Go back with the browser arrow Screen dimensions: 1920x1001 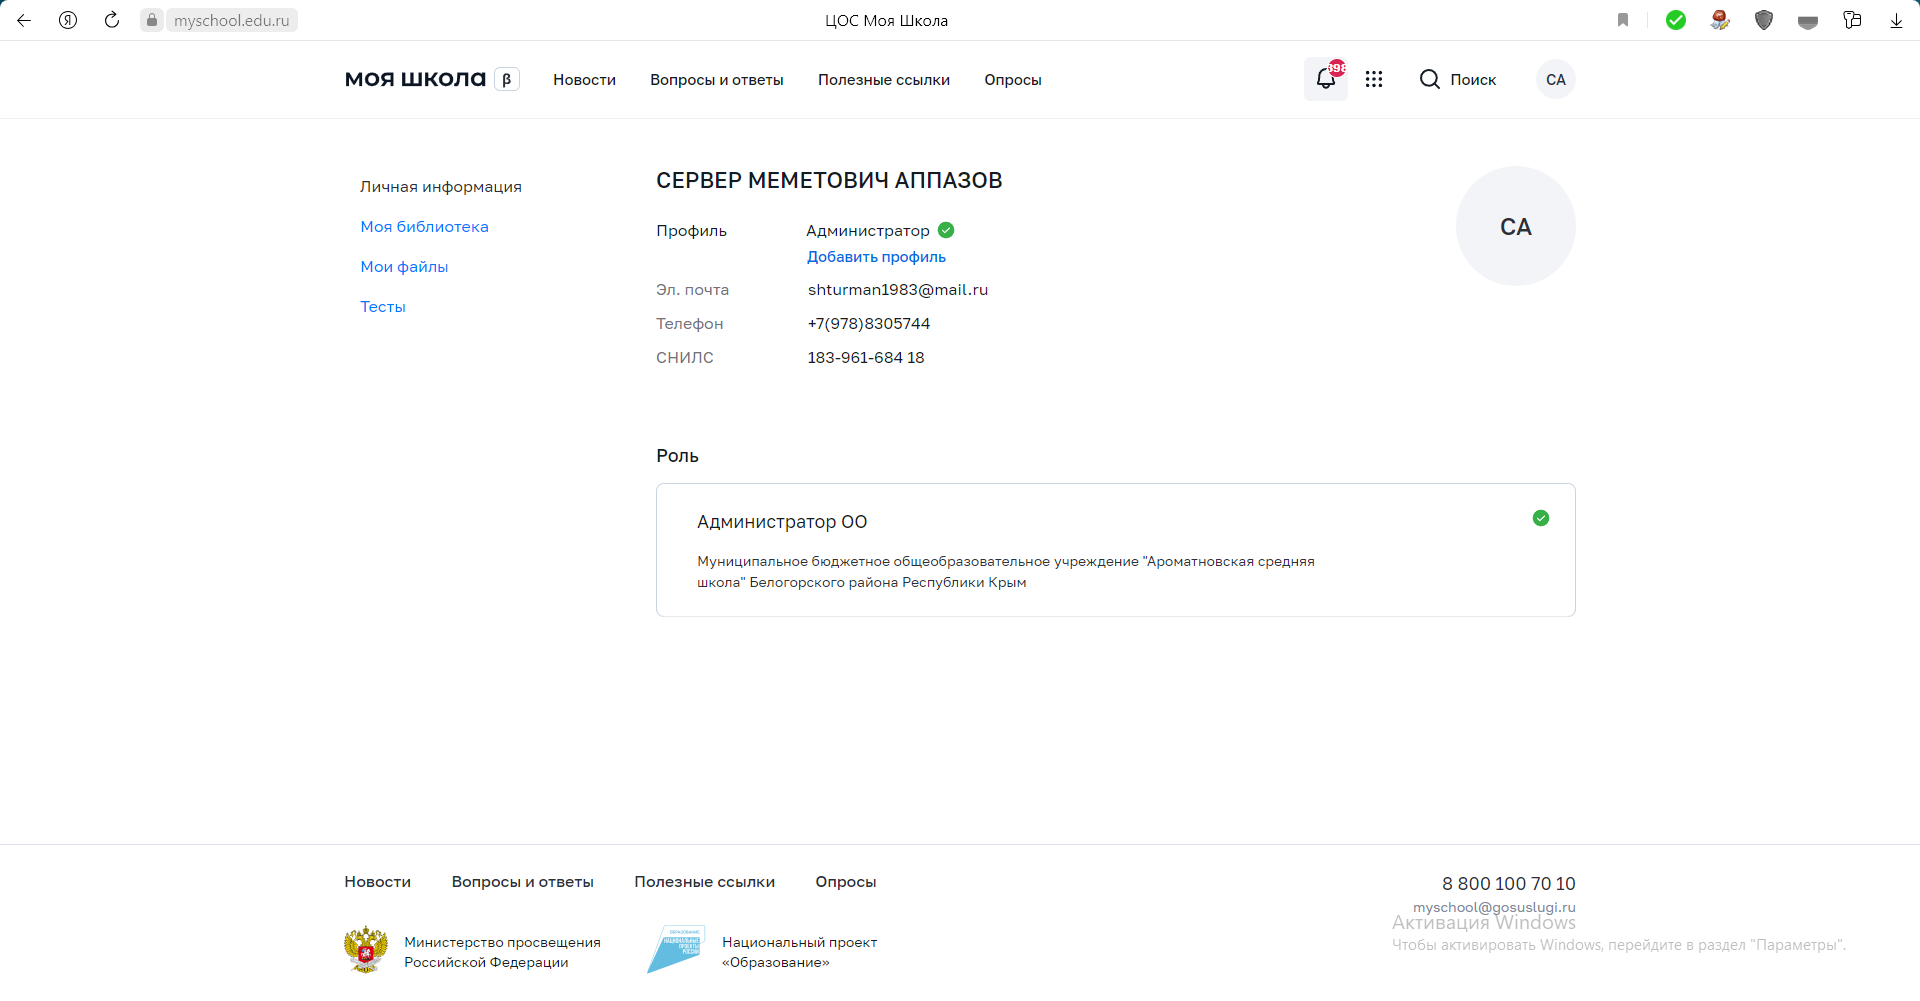(24, 20)
